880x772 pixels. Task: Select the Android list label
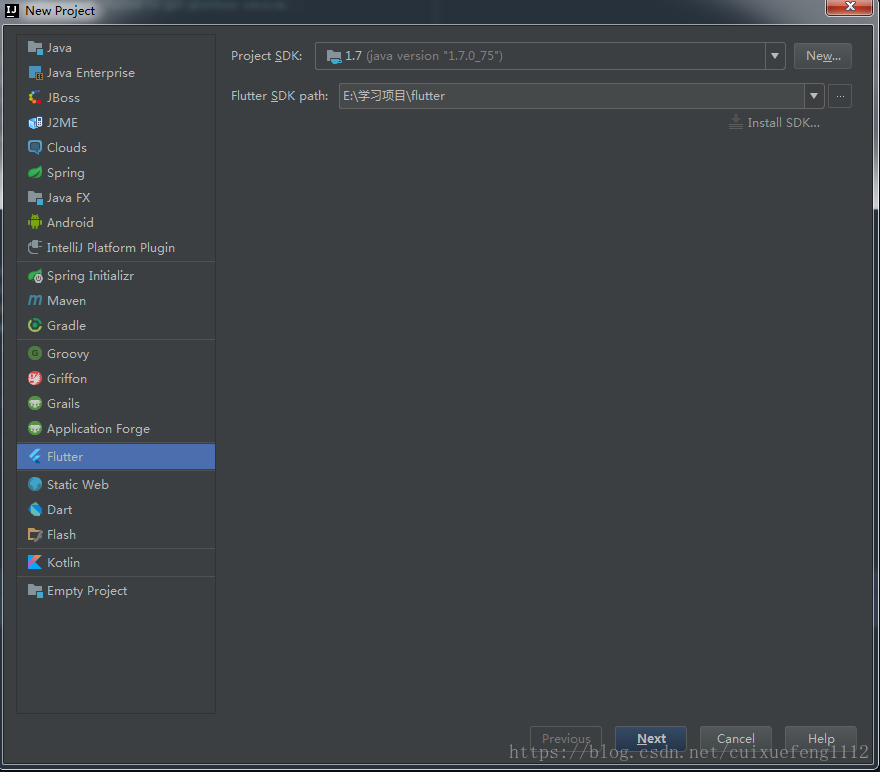tap(70, 223)
